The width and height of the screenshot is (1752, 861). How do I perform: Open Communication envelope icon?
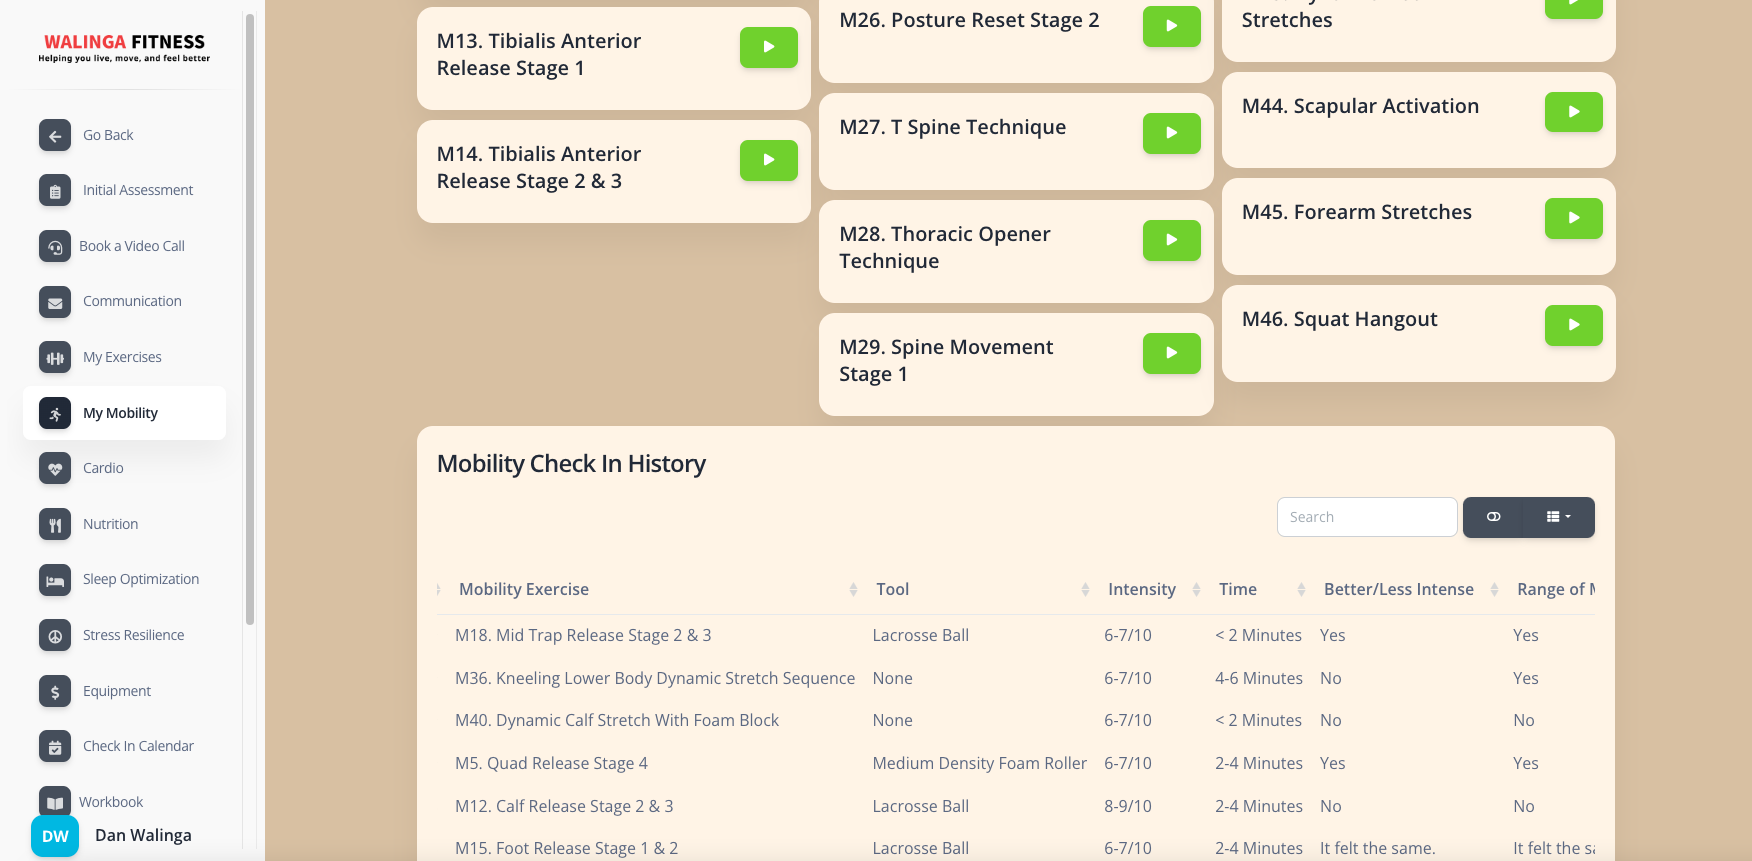(x=55, y=302)
